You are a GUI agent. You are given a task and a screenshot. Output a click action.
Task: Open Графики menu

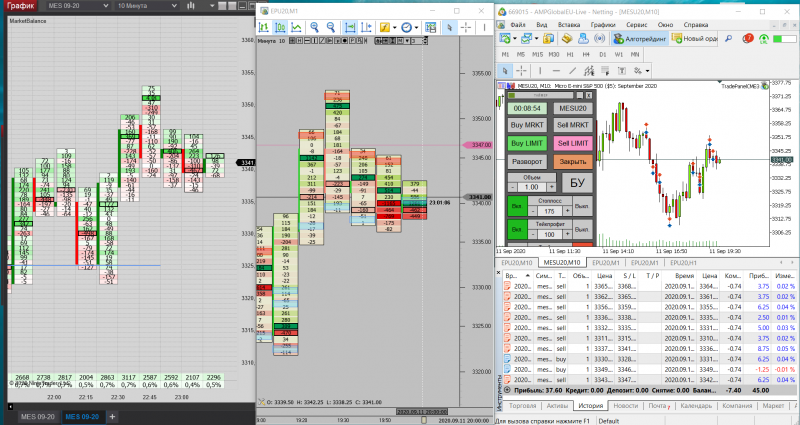(x=603, y=24)
